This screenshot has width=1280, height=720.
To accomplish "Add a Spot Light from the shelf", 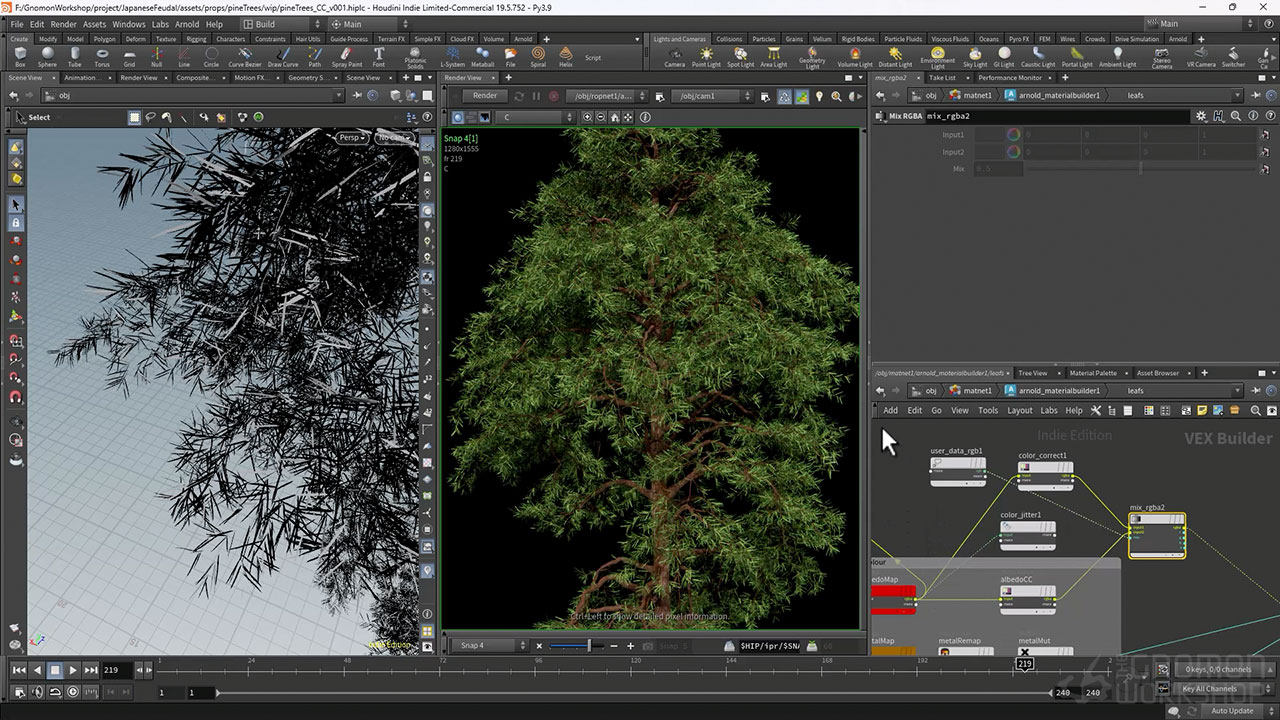I will pyautogui.click(x=740, y=57).
